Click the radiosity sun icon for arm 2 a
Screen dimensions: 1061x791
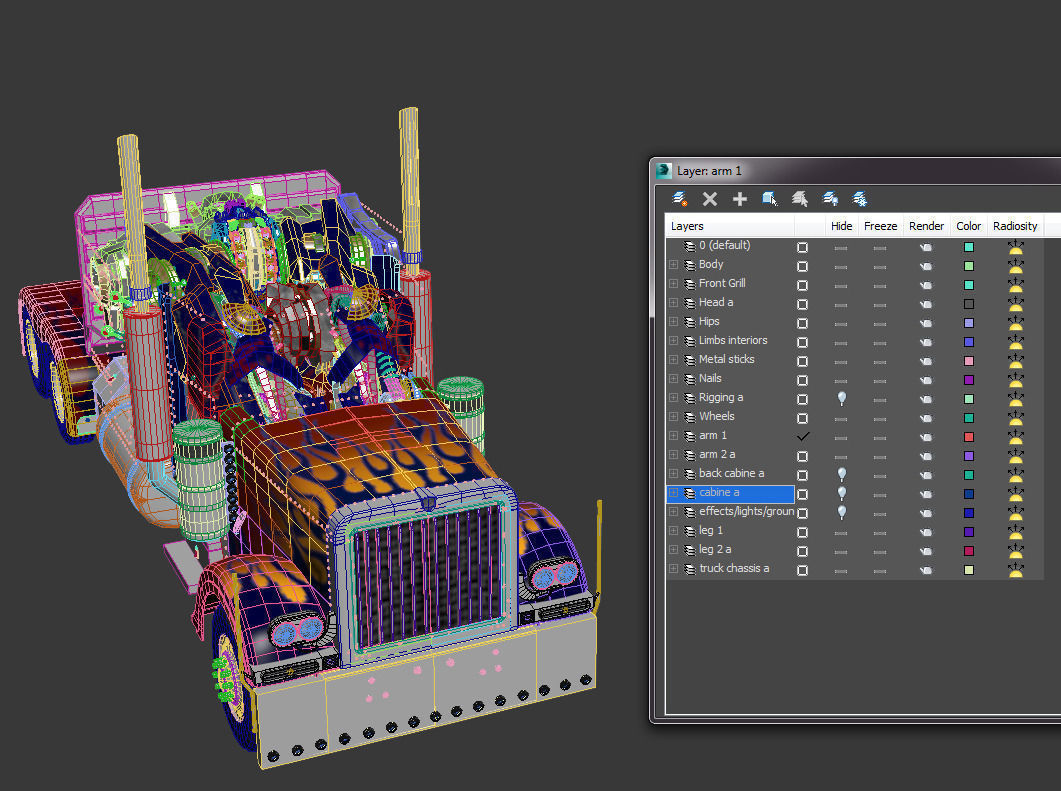click(1016, 456)
